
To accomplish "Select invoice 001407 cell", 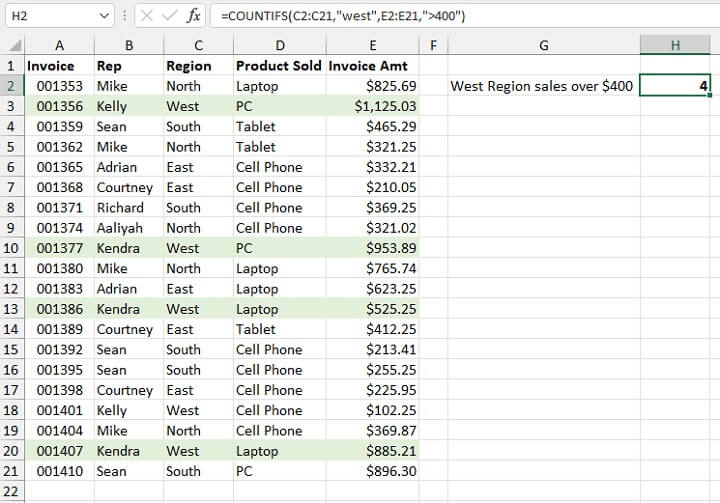I will pyautogui.click(x=59, y=451).
